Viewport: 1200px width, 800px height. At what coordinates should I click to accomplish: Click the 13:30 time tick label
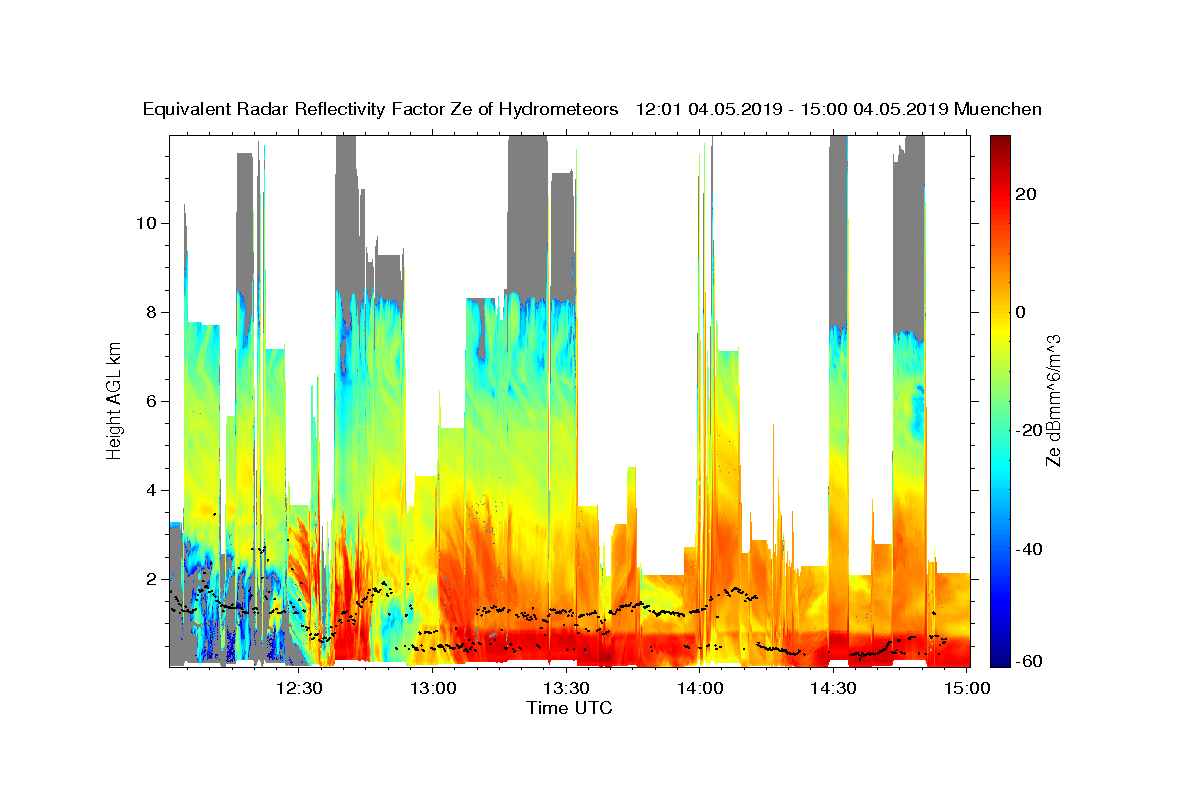point(568,688)
